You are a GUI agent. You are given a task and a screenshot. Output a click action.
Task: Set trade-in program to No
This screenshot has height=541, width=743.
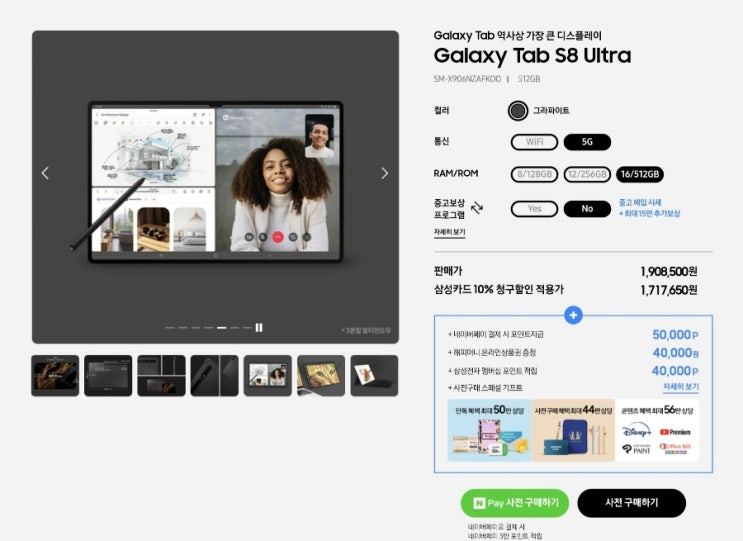[x=587, y=209]
